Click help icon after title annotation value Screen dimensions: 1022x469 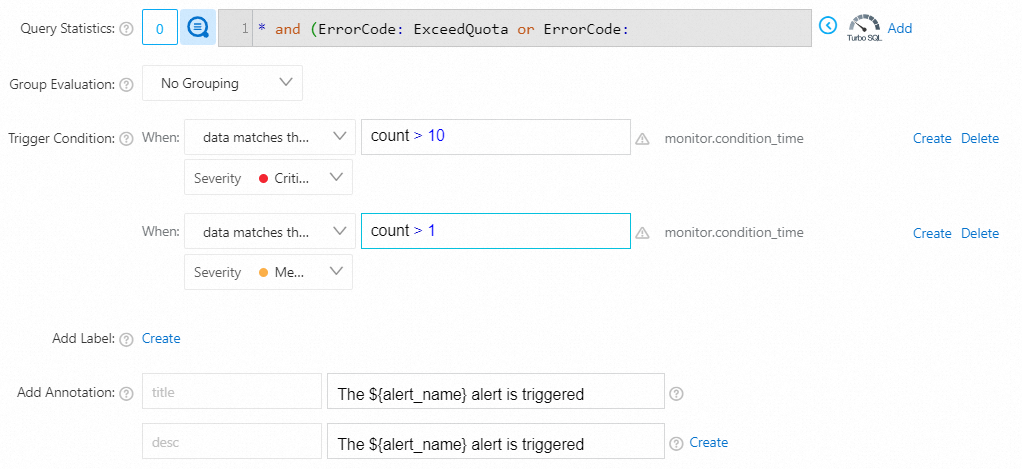pos(676,393)
